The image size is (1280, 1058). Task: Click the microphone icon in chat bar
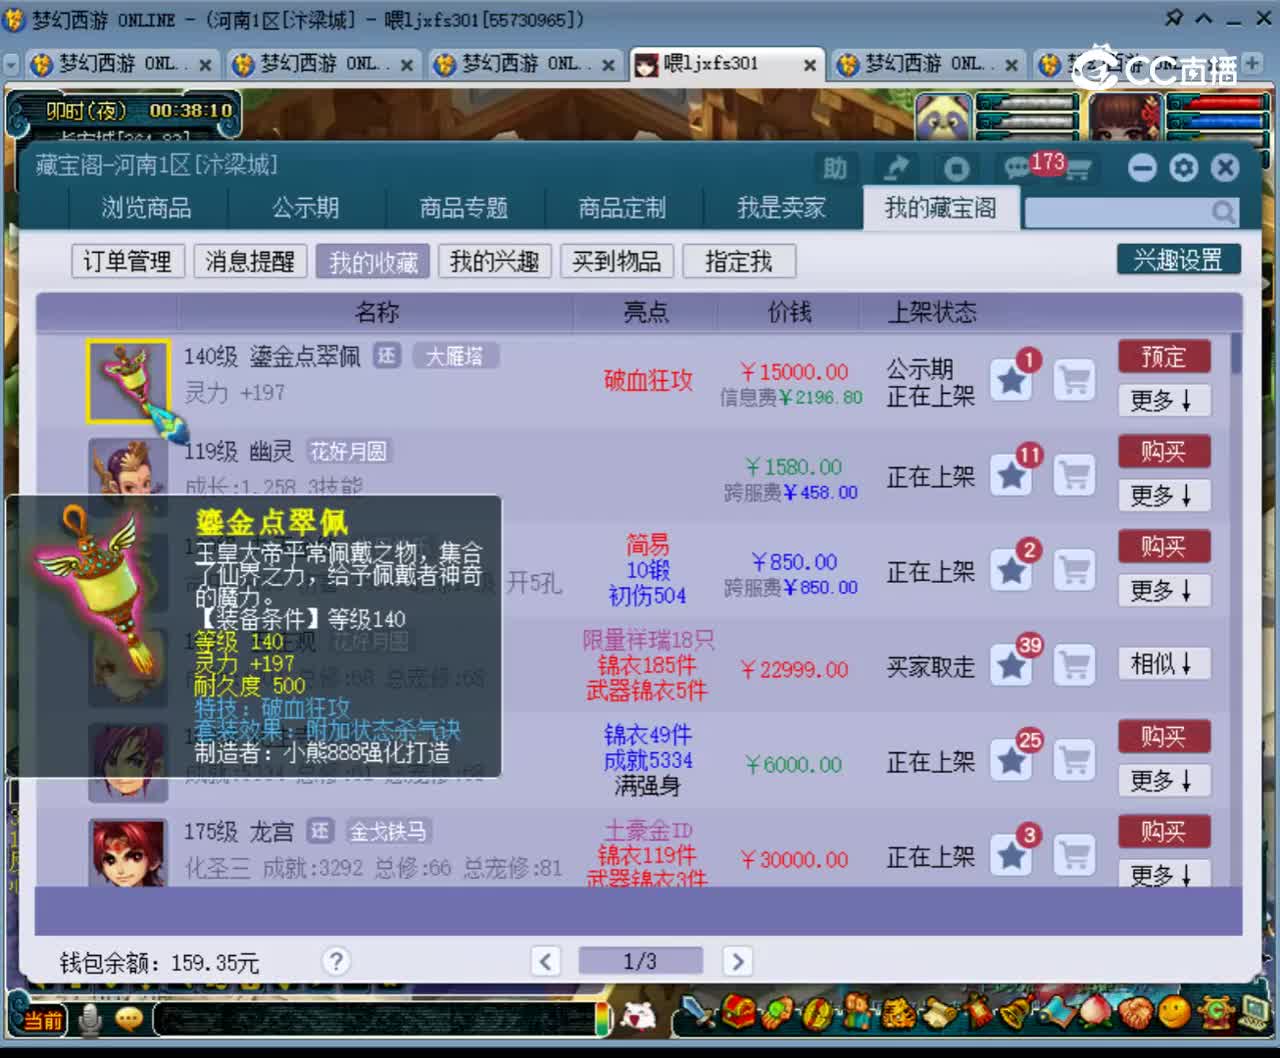[x=91, y=1018]
